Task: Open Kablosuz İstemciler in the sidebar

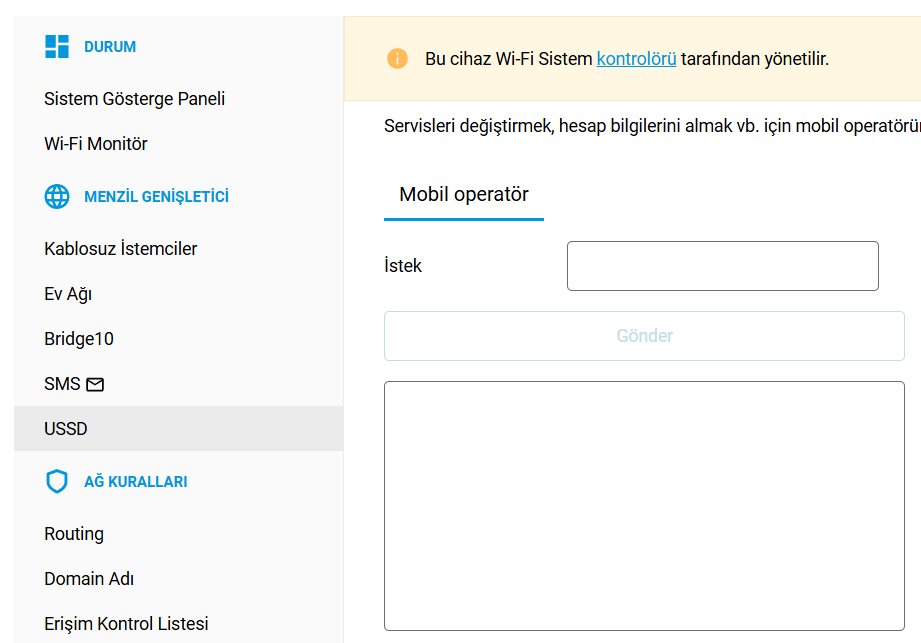Action: [120, 249]
